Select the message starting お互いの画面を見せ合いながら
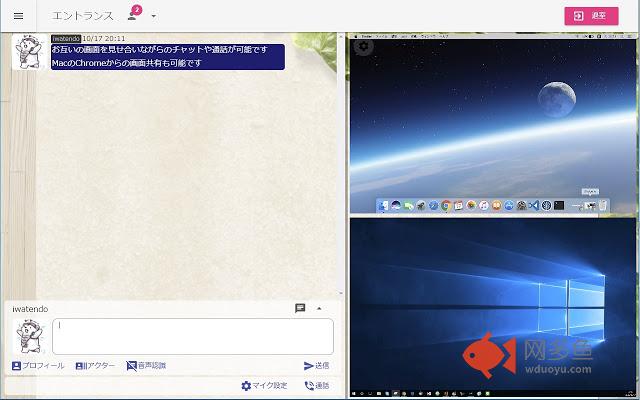The width and height of the screenshot is (640, 400). 168,57
